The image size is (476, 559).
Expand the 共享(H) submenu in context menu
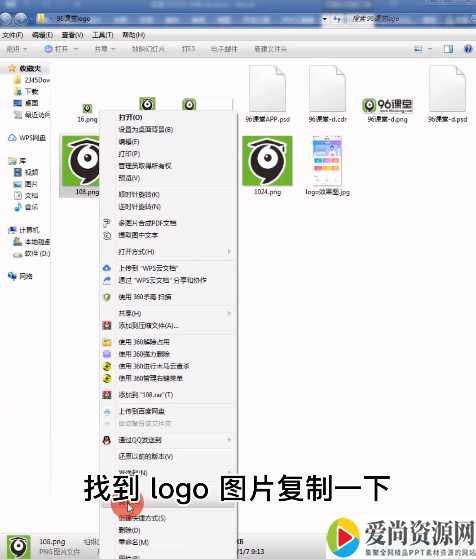(x=167, y=313)
